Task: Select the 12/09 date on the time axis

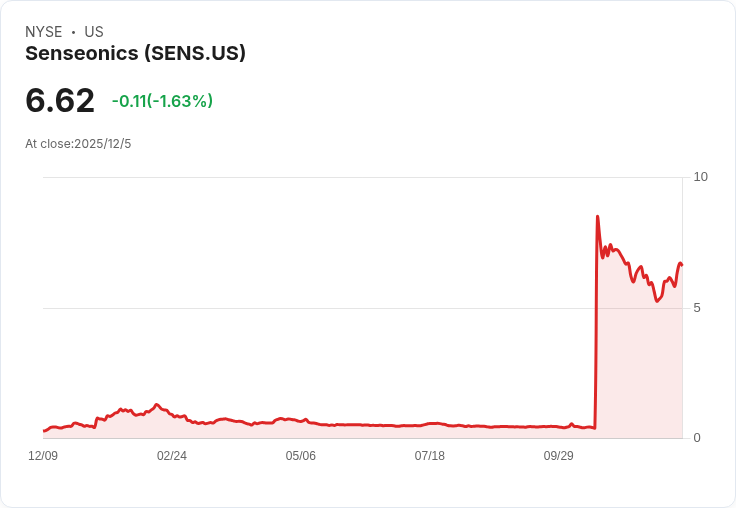Action: tap(43, 456)
